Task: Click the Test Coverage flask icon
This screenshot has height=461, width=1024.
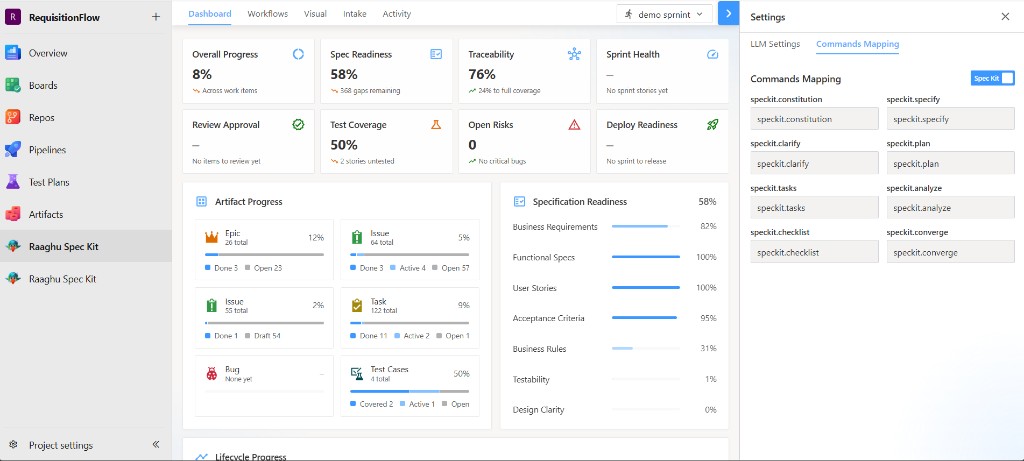Action: click(x=436, y=125)
